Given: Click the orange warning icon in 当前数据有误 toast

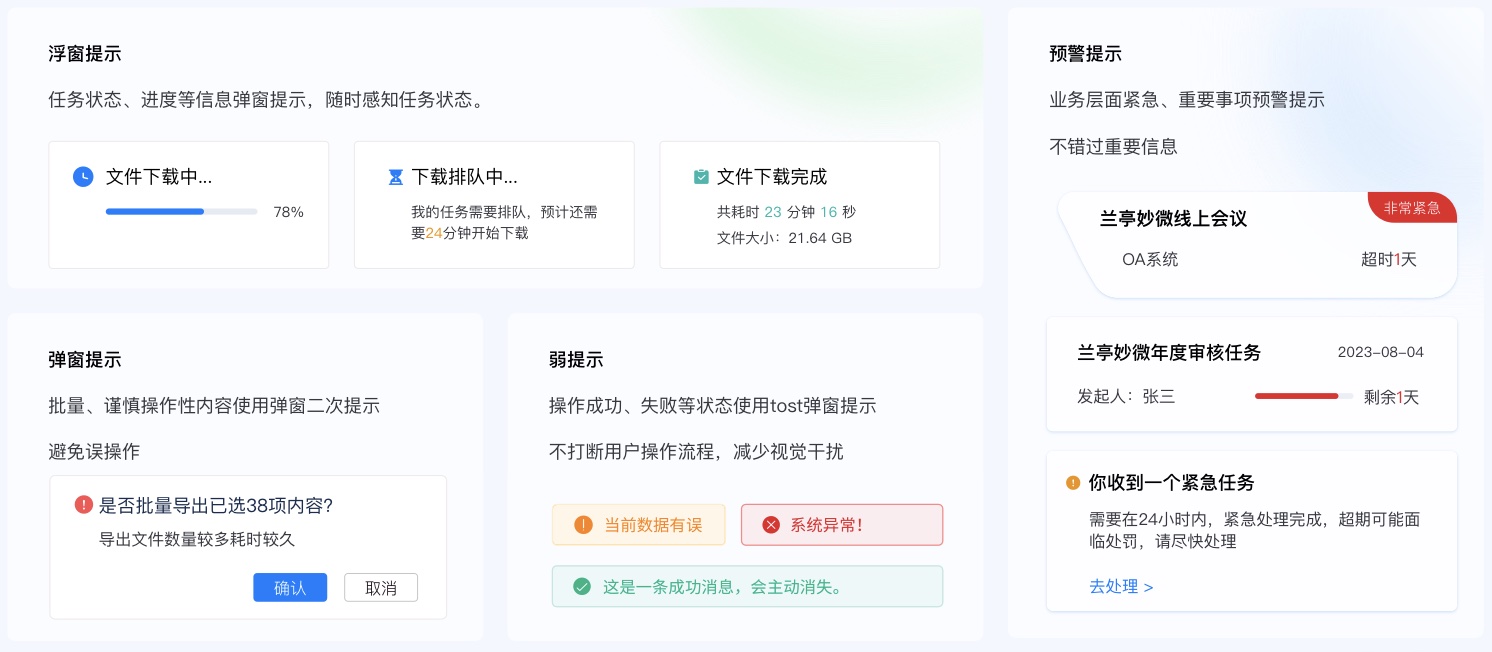Looking at the screenshot, I should pos(583,525).
